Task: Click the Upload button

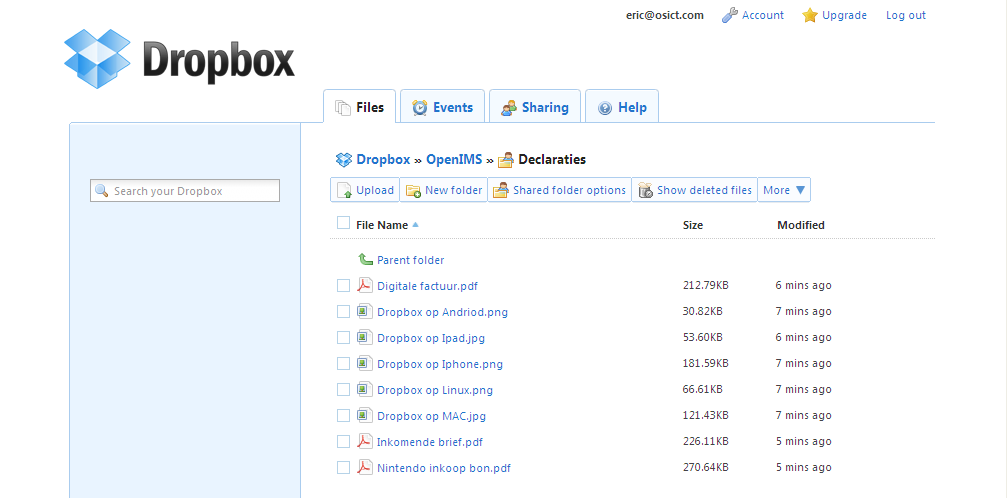Action: click(x=365, y=190)
